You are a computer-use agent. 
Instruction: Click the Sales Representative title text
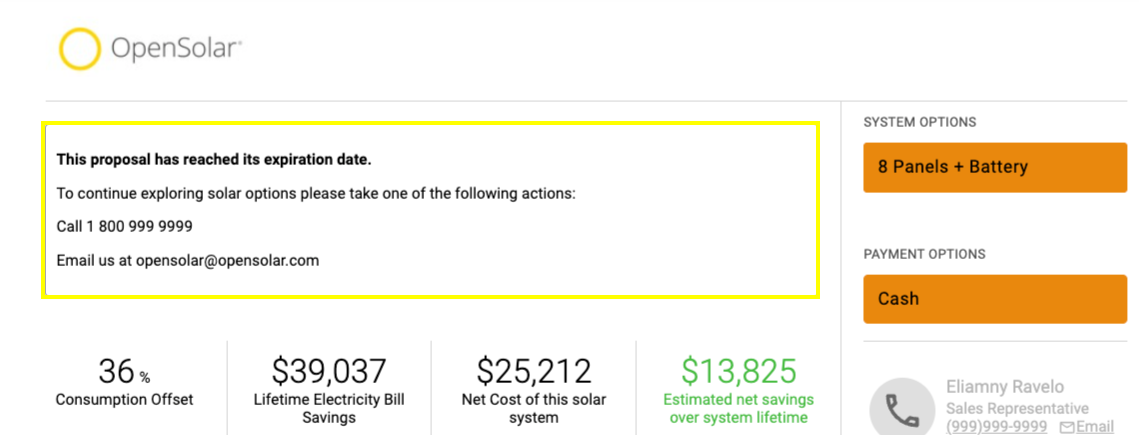tap(1018, 409)
